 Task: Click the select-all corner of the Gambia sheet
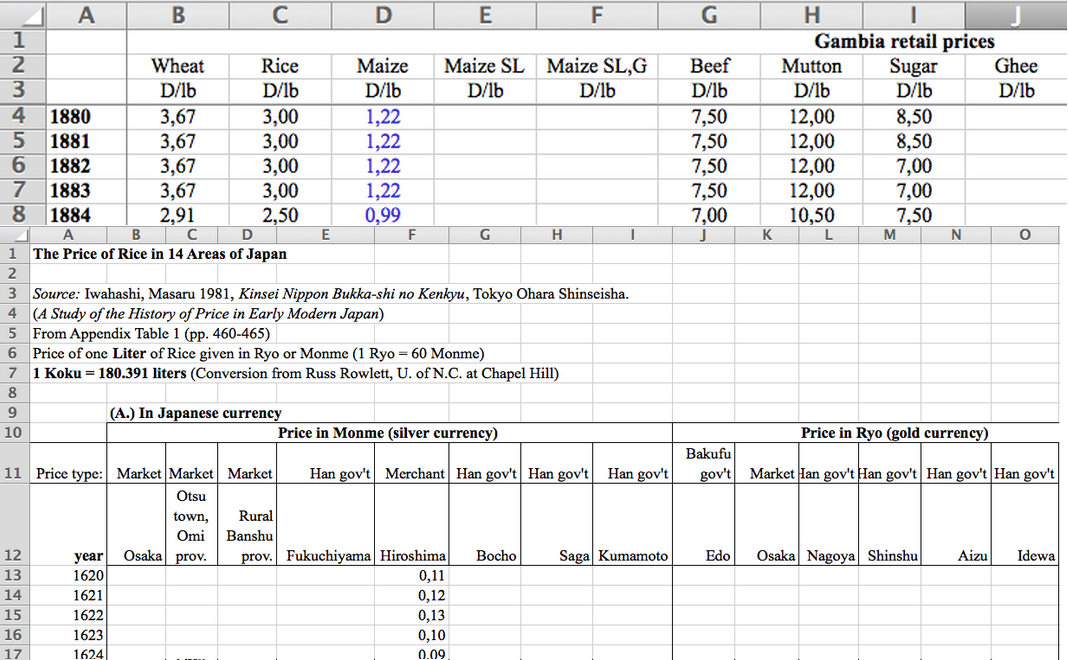pyautogui.click(x=22, y=14)
